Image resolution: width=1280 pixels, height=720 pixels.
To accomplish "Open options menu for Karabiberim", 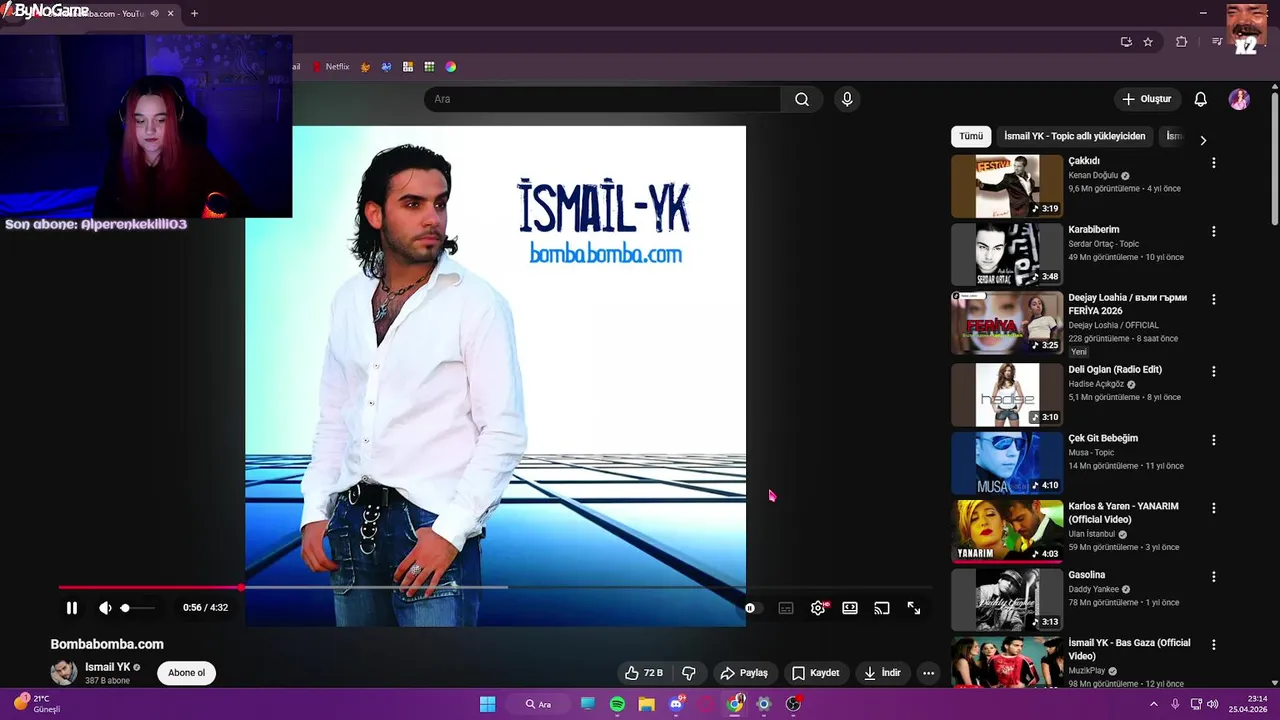I will point(1214,231).
